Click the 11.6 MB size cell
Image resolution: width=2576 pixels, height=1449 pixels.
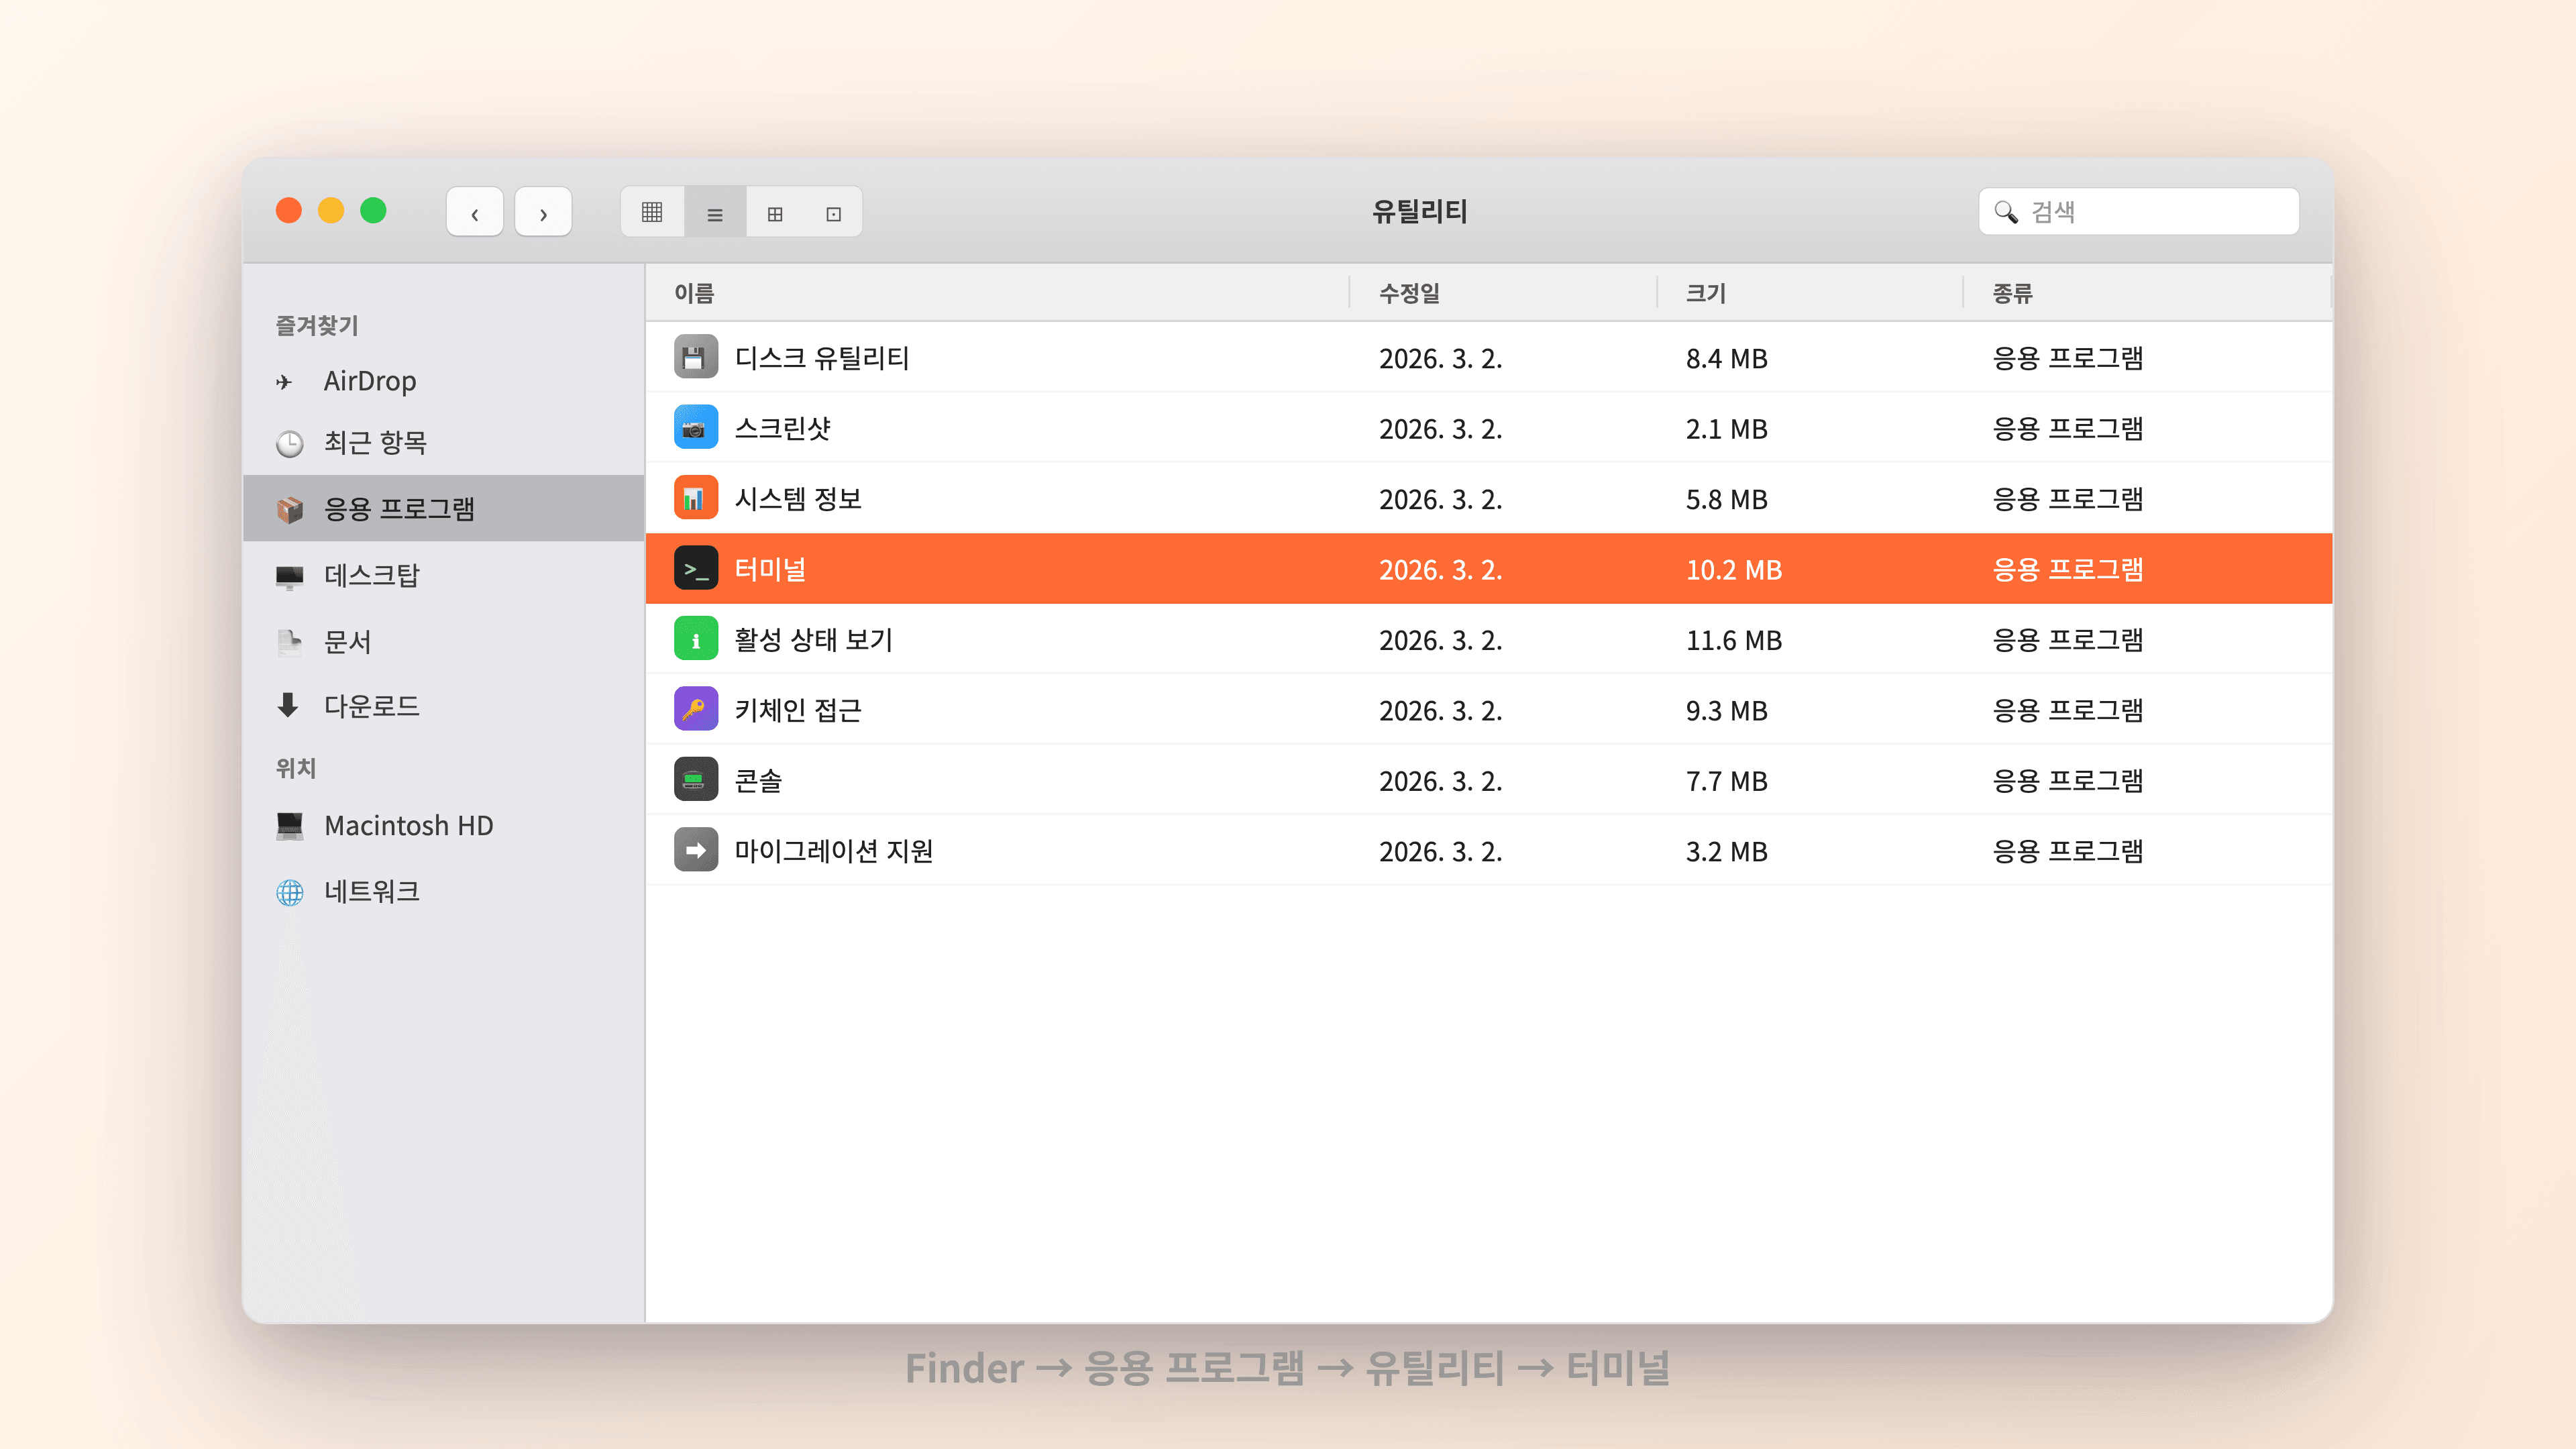1733,641
